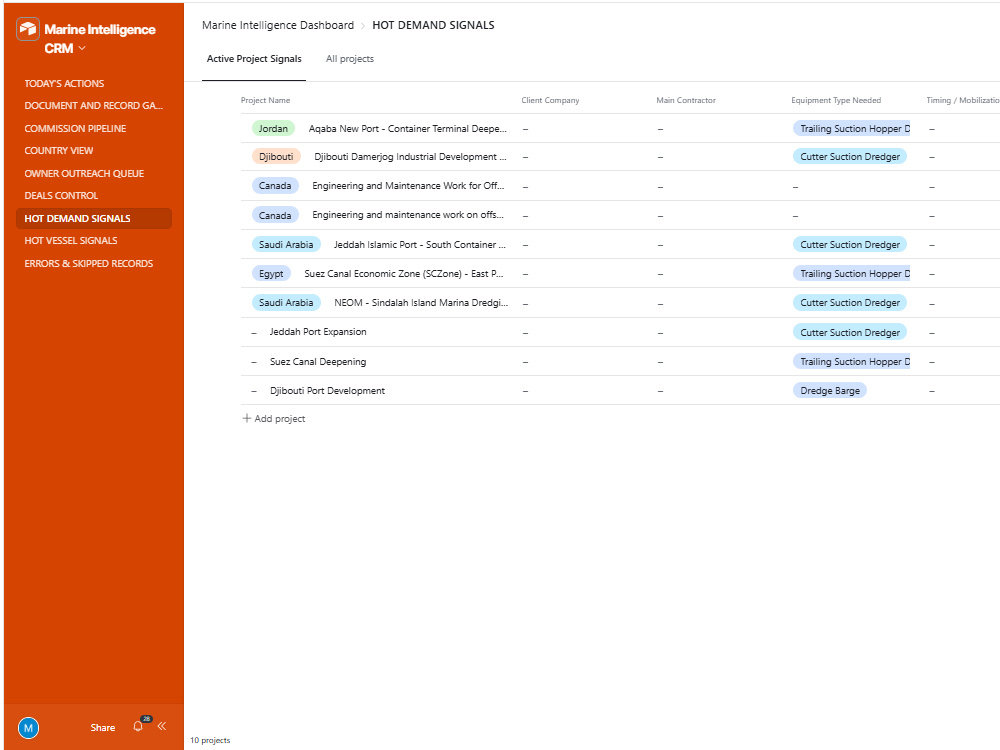
Task: Open the user avatar M
Action: pos(29,728)
